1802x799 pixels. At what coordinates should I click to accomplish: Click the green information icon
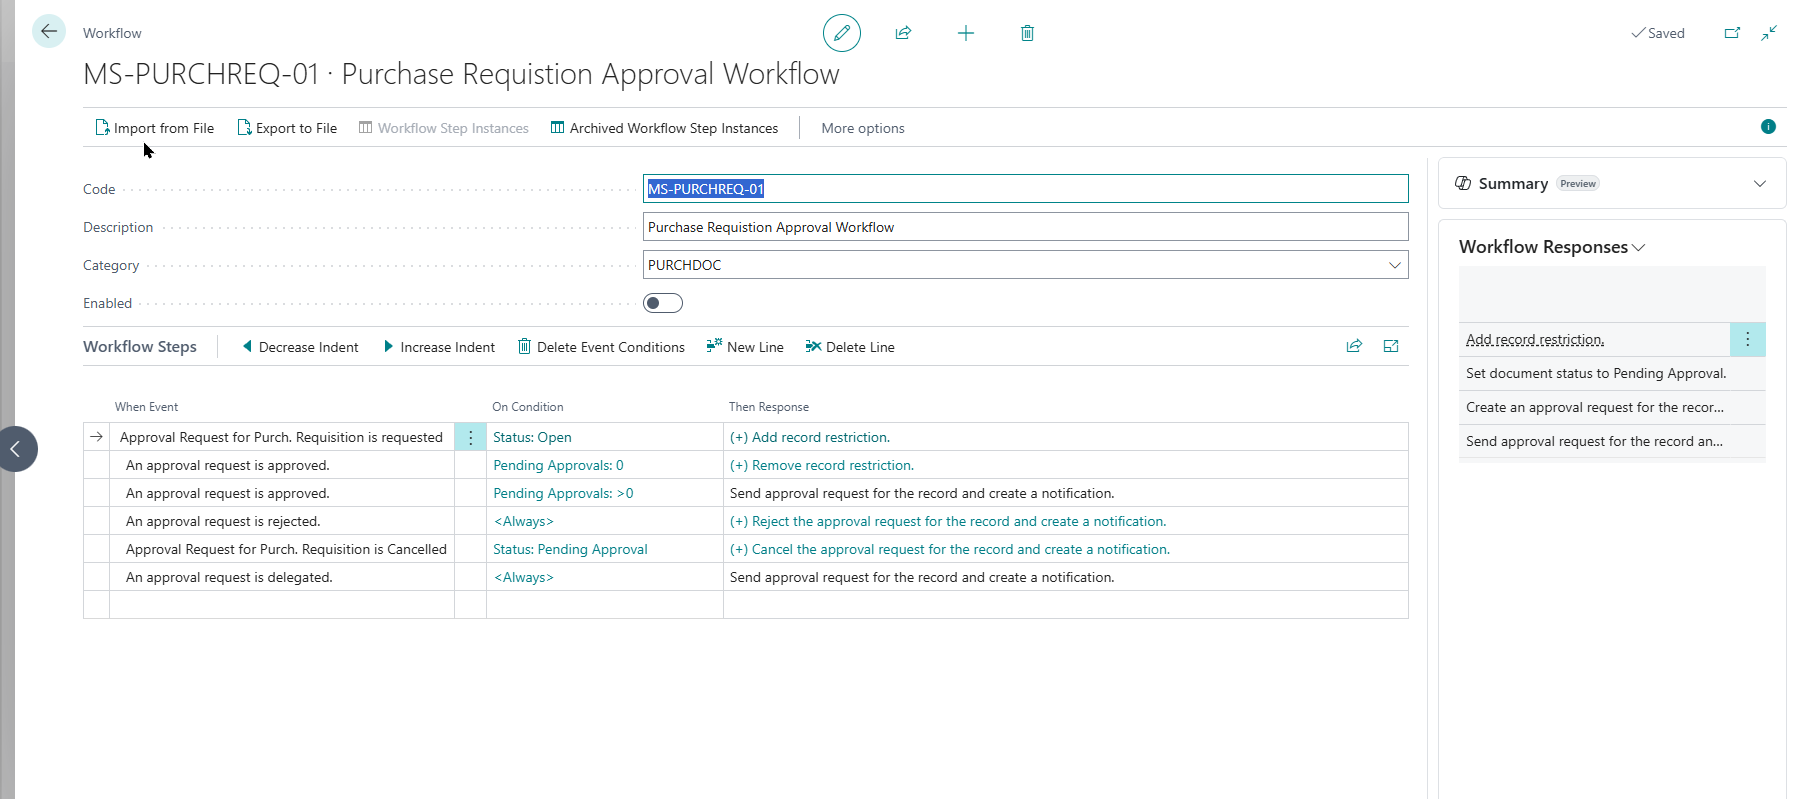click(1768, 127)
